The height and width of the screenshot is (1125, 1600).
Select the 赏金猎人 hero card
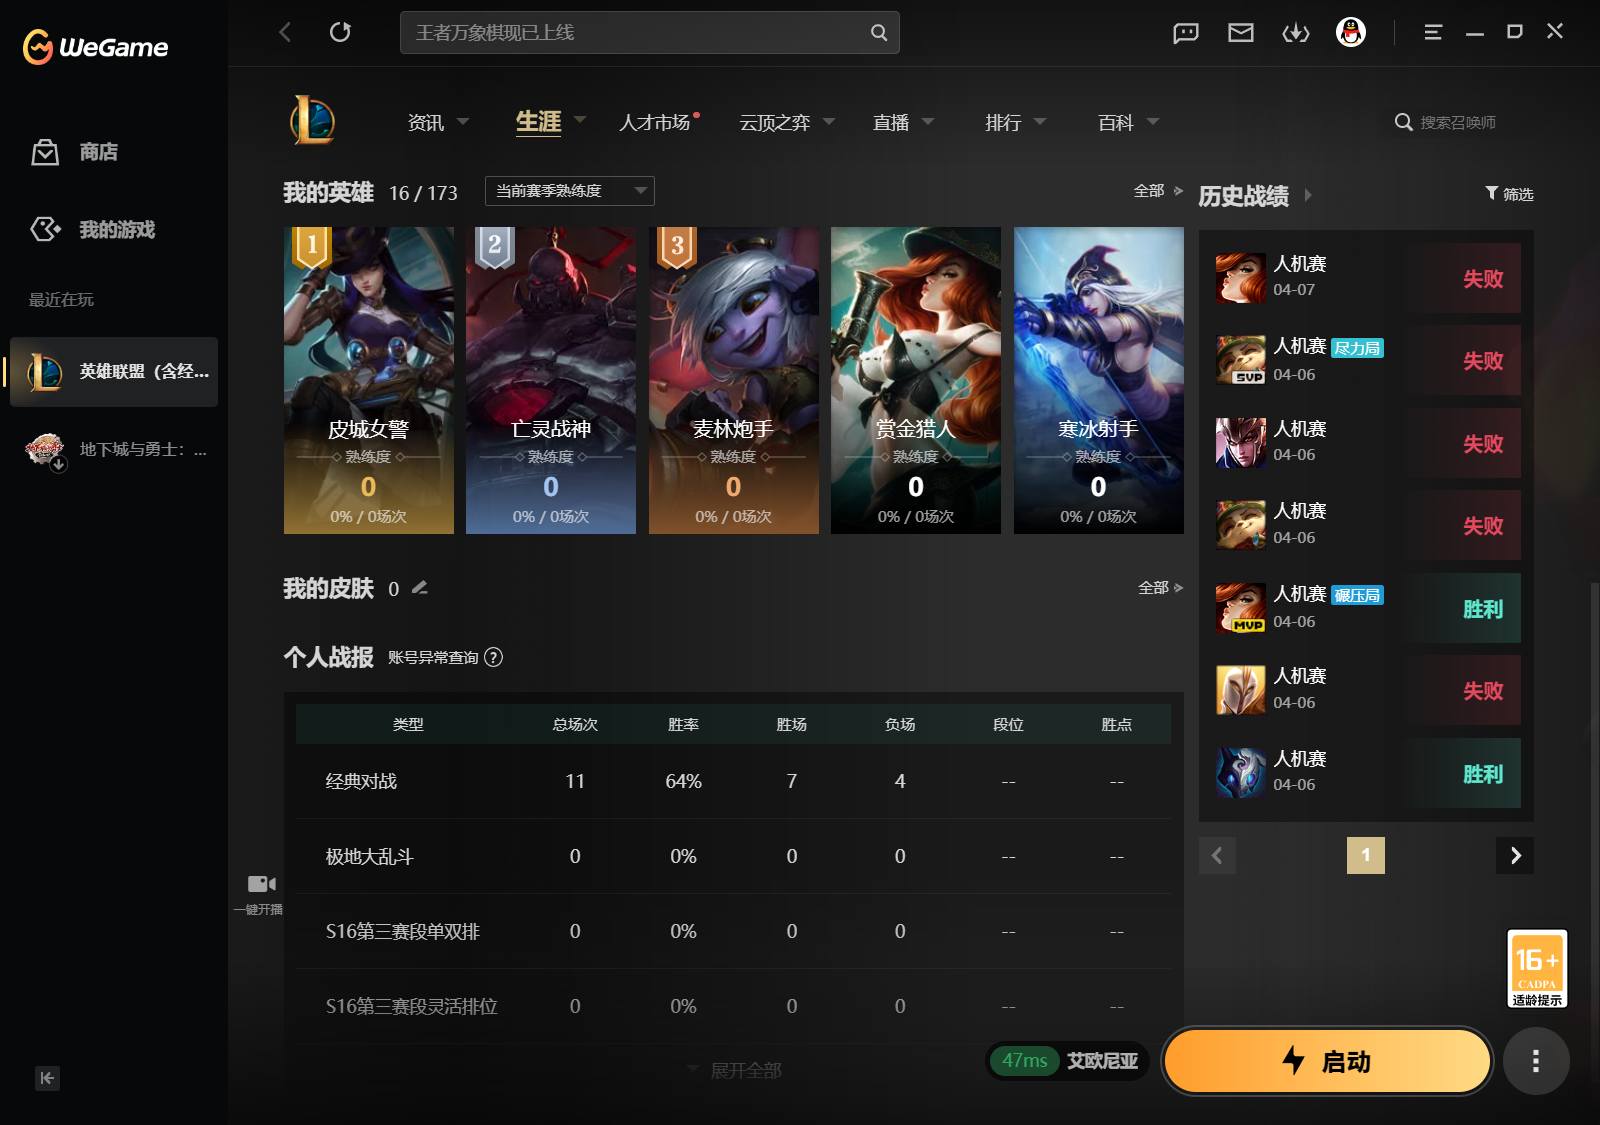(916, 380)
